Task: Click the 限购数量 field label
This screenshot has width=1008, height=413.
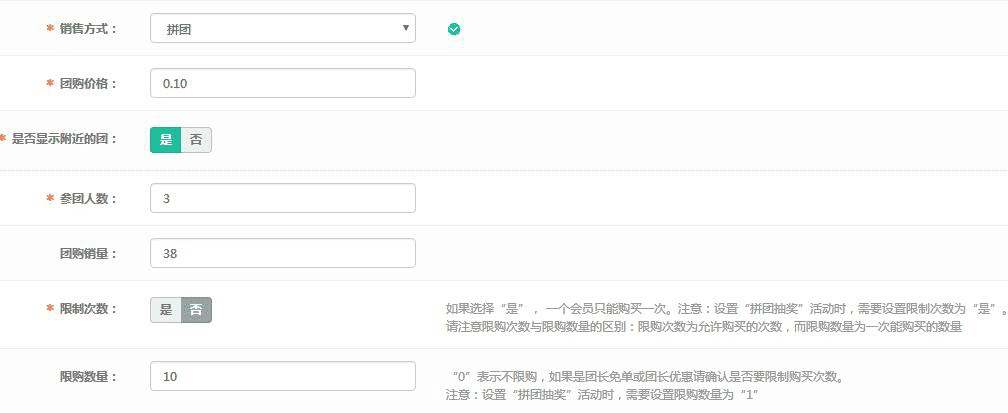Action: click(x=88, y=376)
